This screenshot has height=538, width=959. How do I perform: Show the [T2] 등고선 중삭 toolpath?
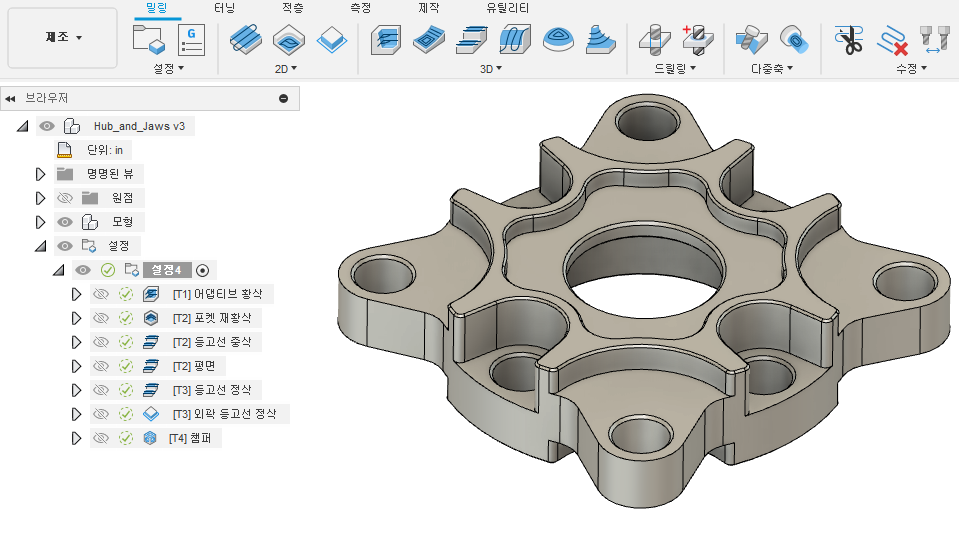click(101, 342)
